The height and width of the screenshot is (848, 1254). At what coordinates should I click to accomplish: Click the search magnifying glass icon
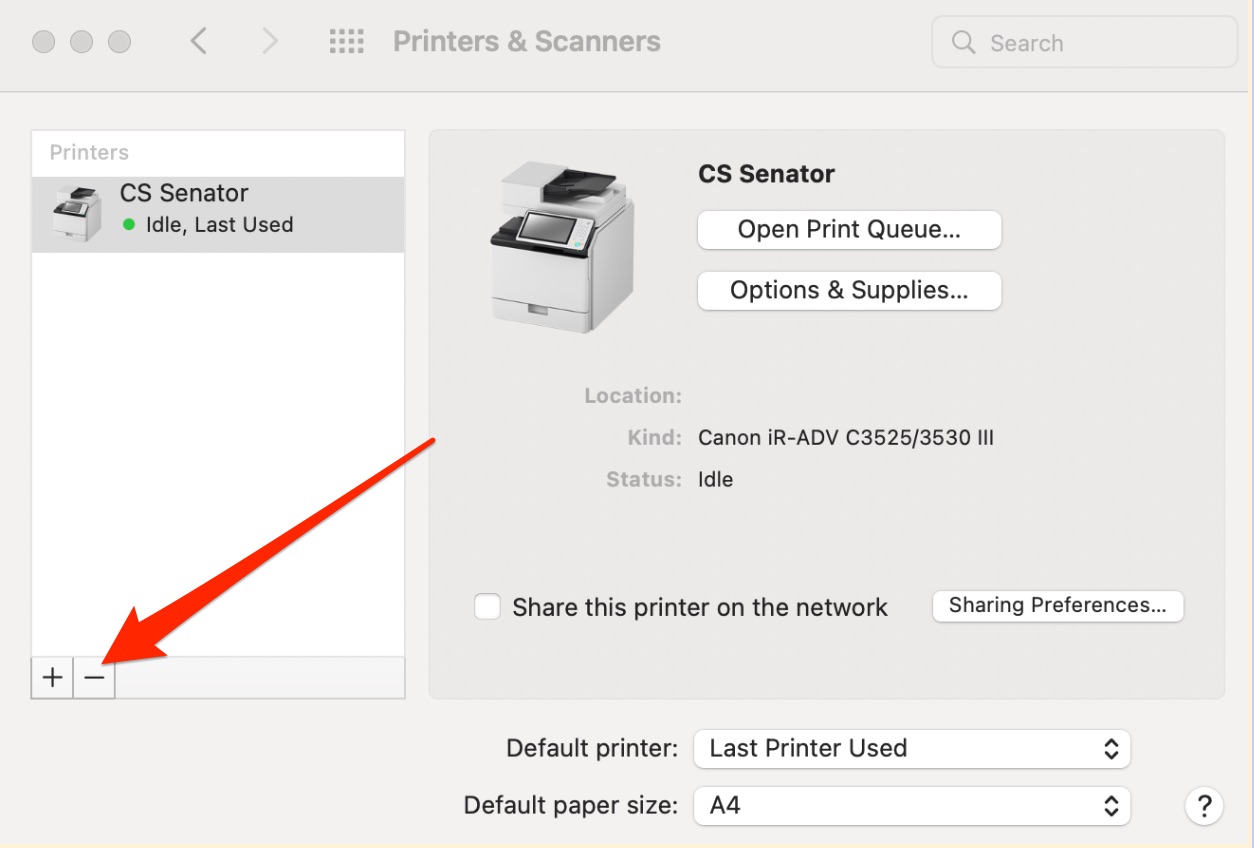pyautogui.click(x=963, y=42)
